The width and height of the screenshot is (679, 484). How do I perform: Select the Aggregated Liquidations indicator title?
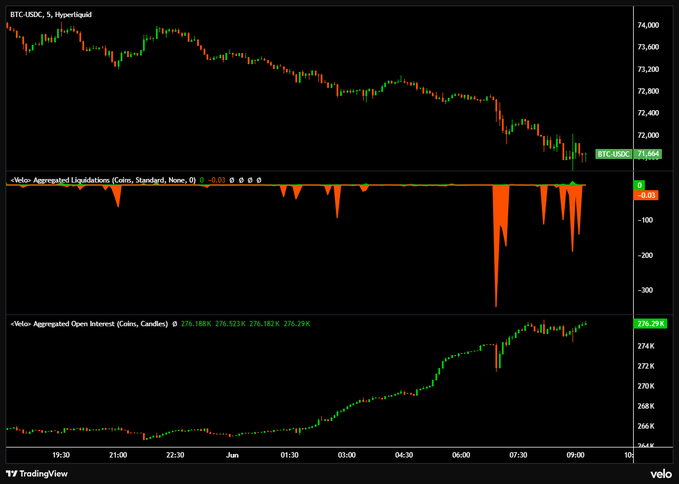(x=103, y=180)
